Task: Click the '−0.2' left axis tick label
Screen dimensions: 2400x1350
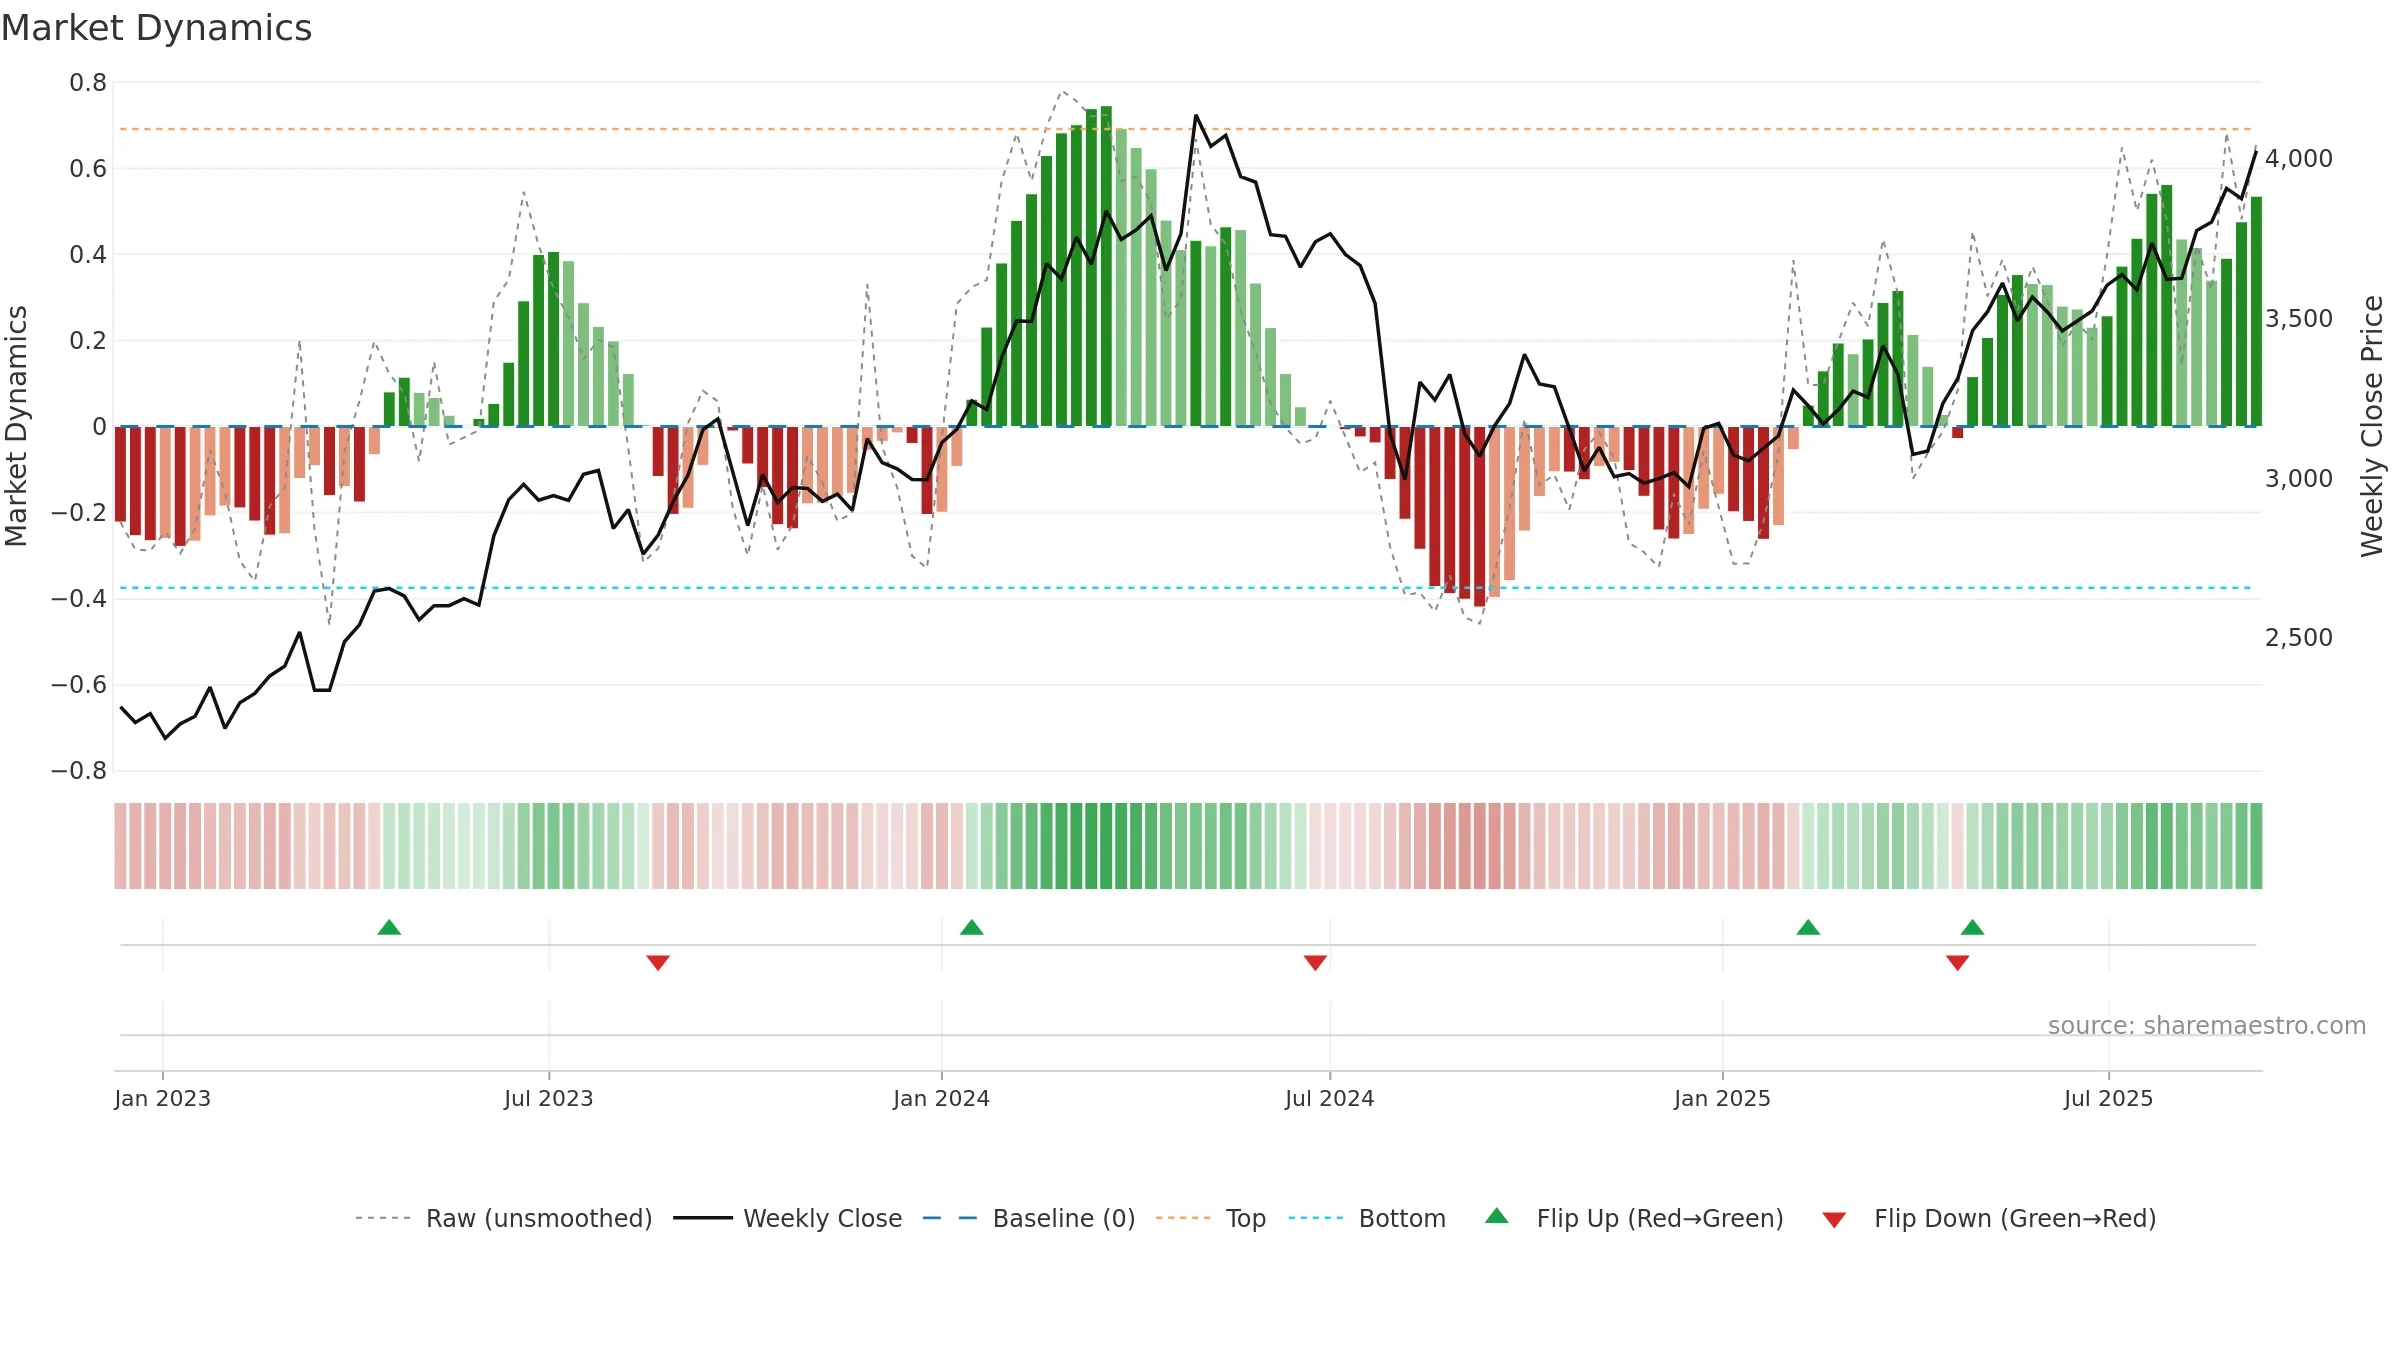Action: [79, 513]
